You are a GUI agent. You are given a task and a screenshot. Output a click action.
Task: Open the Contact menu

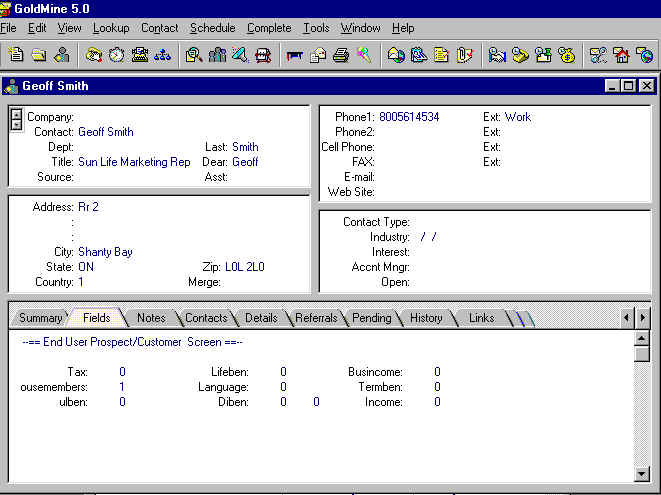159,28
